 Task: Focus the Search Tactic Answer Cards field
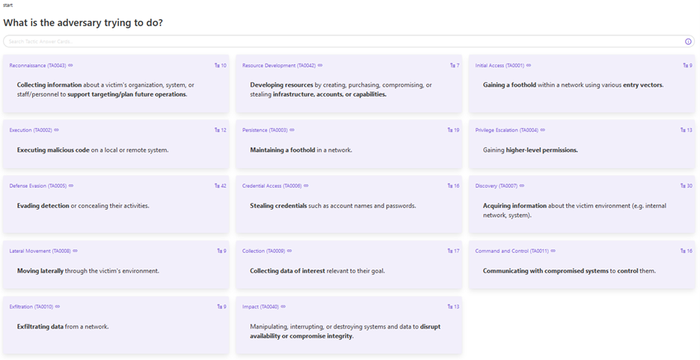click(x=344, y=42)
